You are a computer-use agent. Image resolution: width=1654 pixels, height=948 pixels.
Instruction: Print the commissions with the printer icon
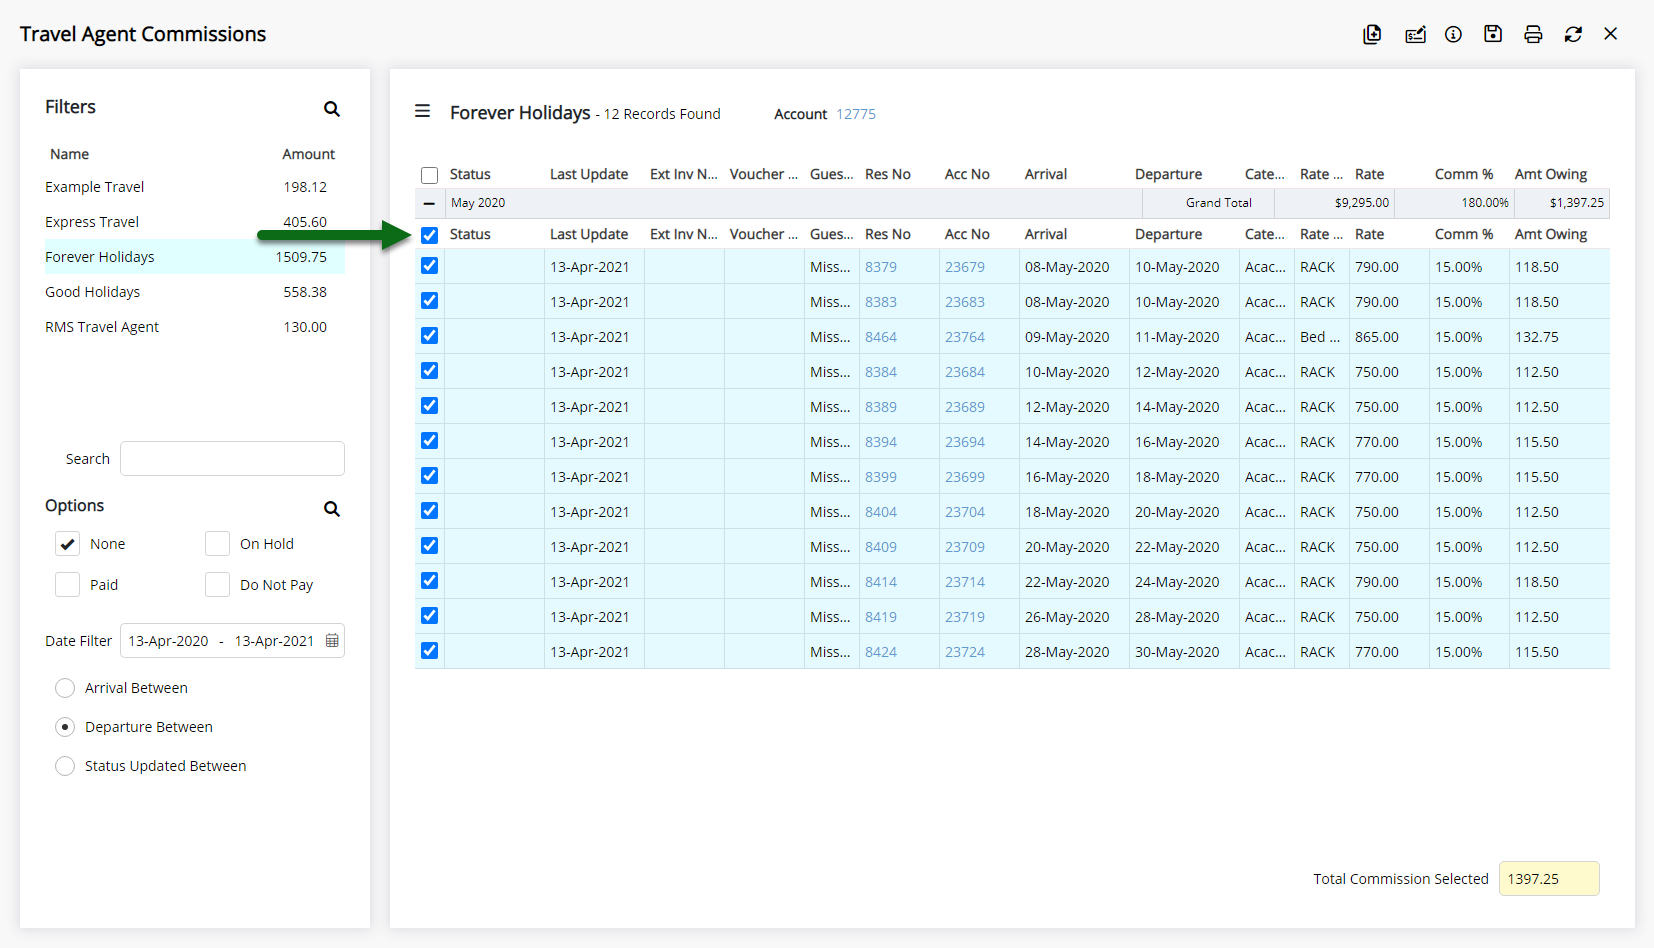pos(1533,34)
